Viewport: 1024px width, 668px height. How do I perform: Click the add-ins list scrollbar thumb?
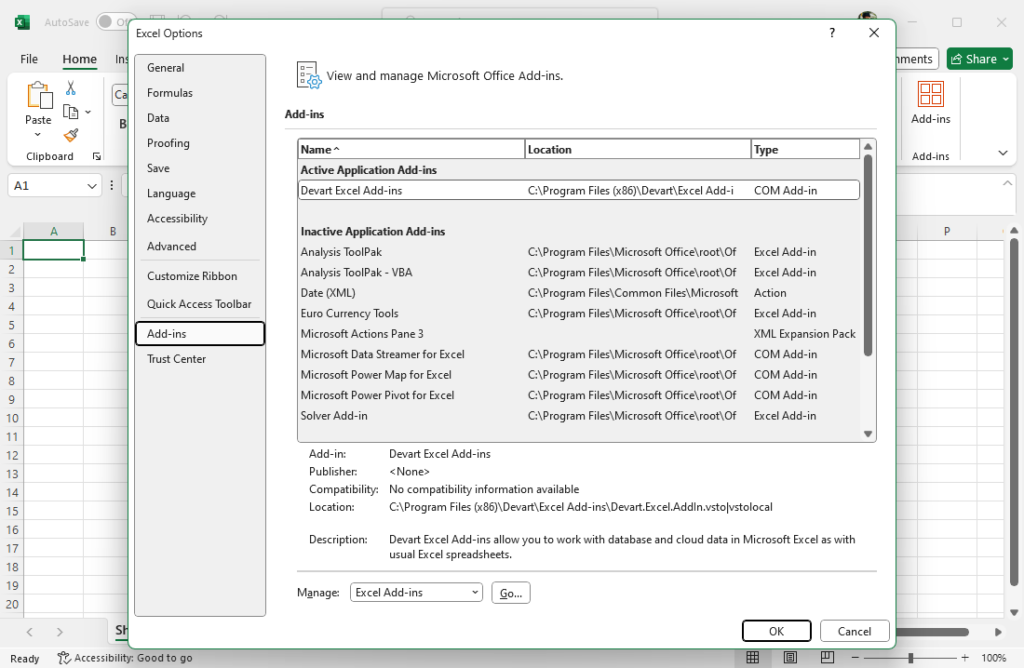868,255
